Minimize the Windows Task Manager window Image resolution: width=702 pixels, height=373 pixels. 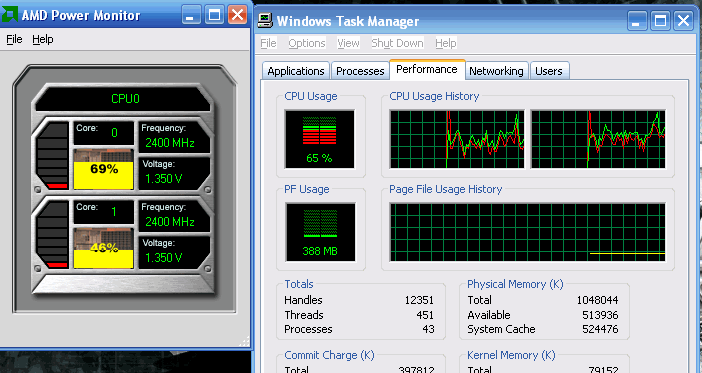pos(637,21)
